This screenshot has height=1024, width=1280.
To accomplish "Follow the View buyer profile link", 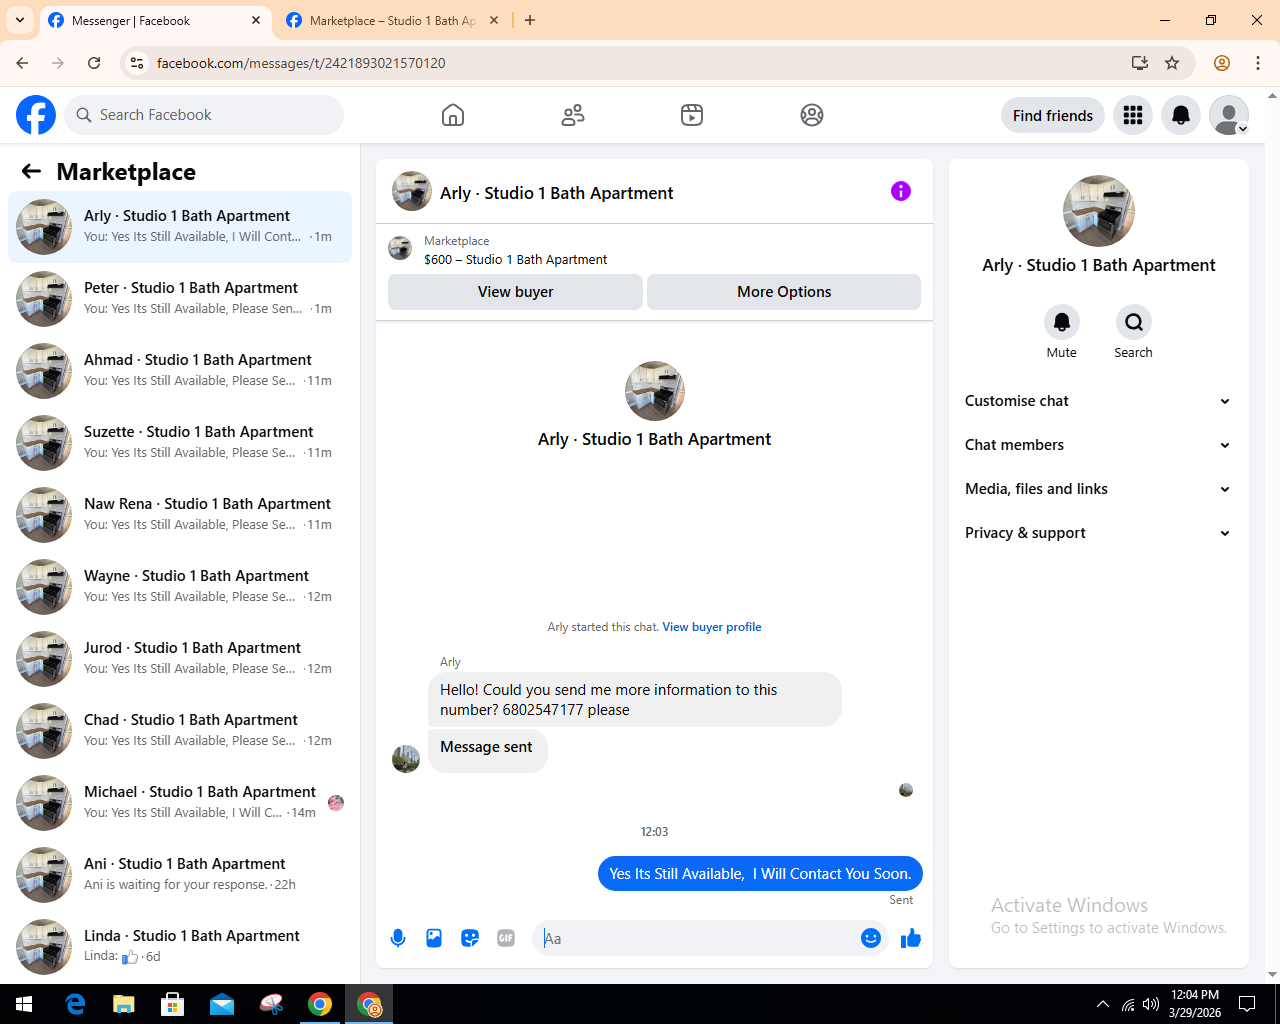I will (712, 627).
